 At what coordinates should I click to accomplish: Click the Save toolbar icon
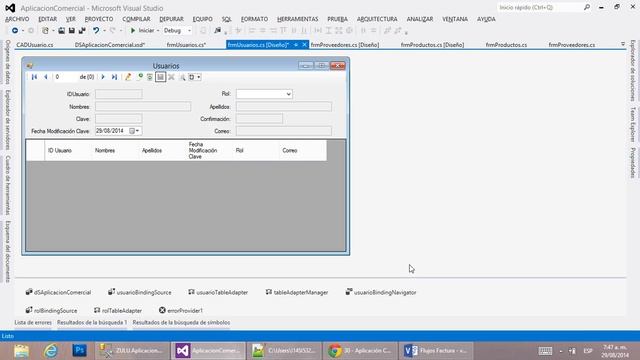[x=71, y=31]
